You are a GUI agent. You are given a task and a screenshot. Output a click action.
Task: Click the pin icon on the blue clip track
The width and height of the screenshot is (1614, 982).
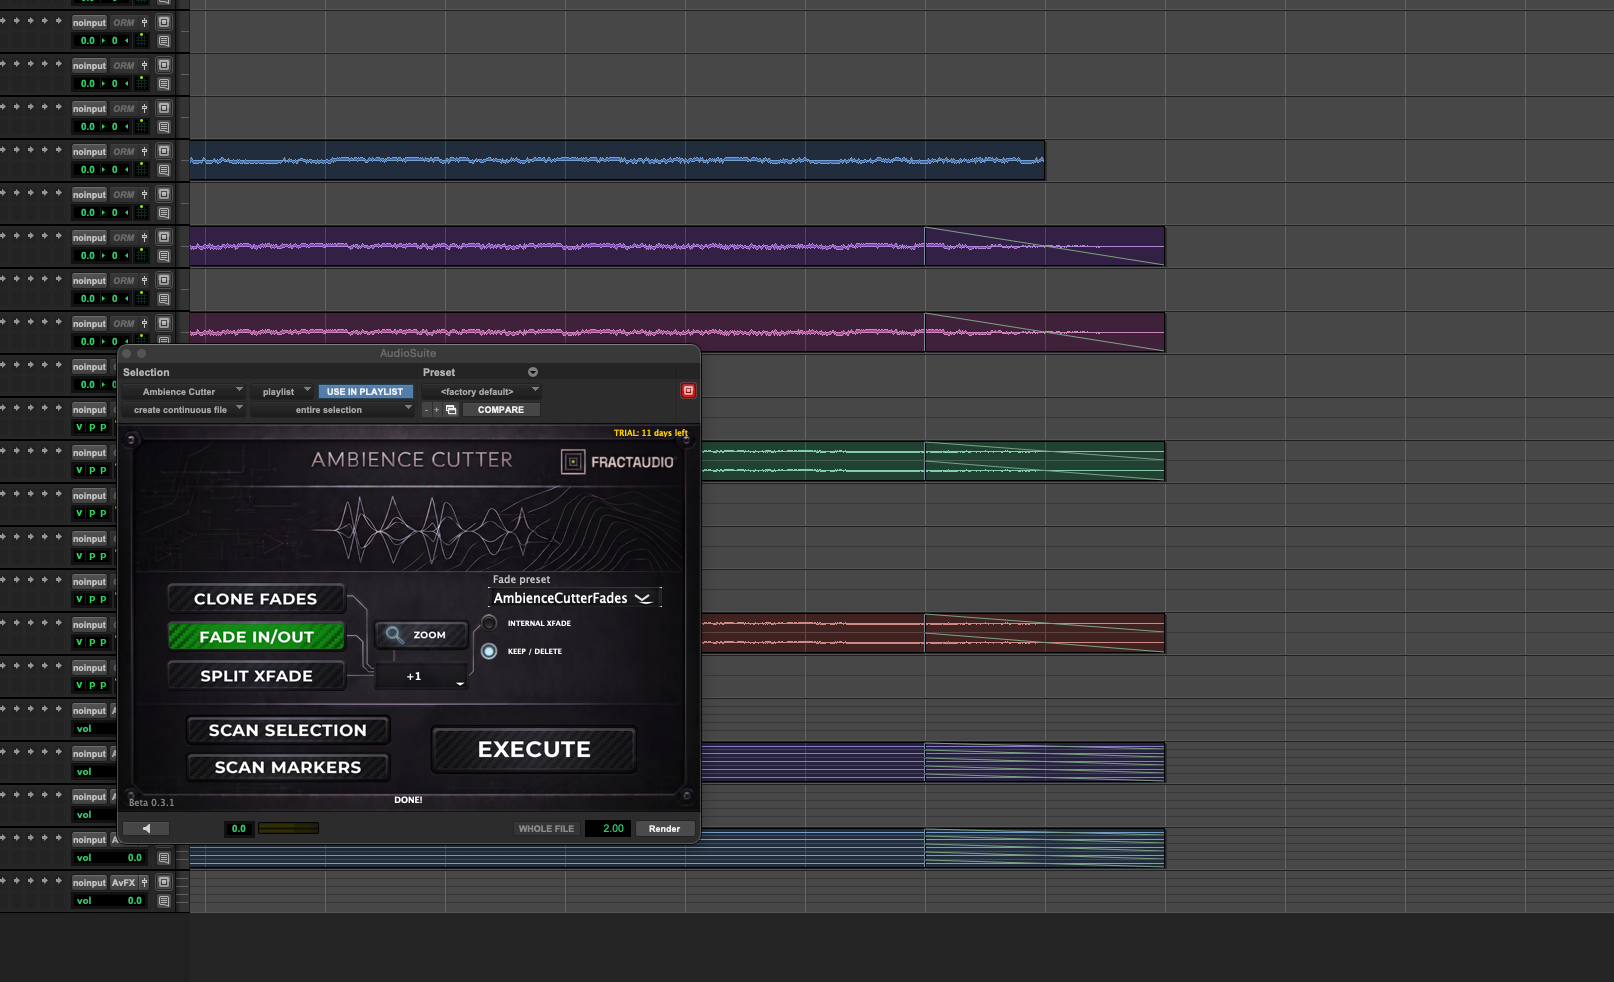click(144, 151)
